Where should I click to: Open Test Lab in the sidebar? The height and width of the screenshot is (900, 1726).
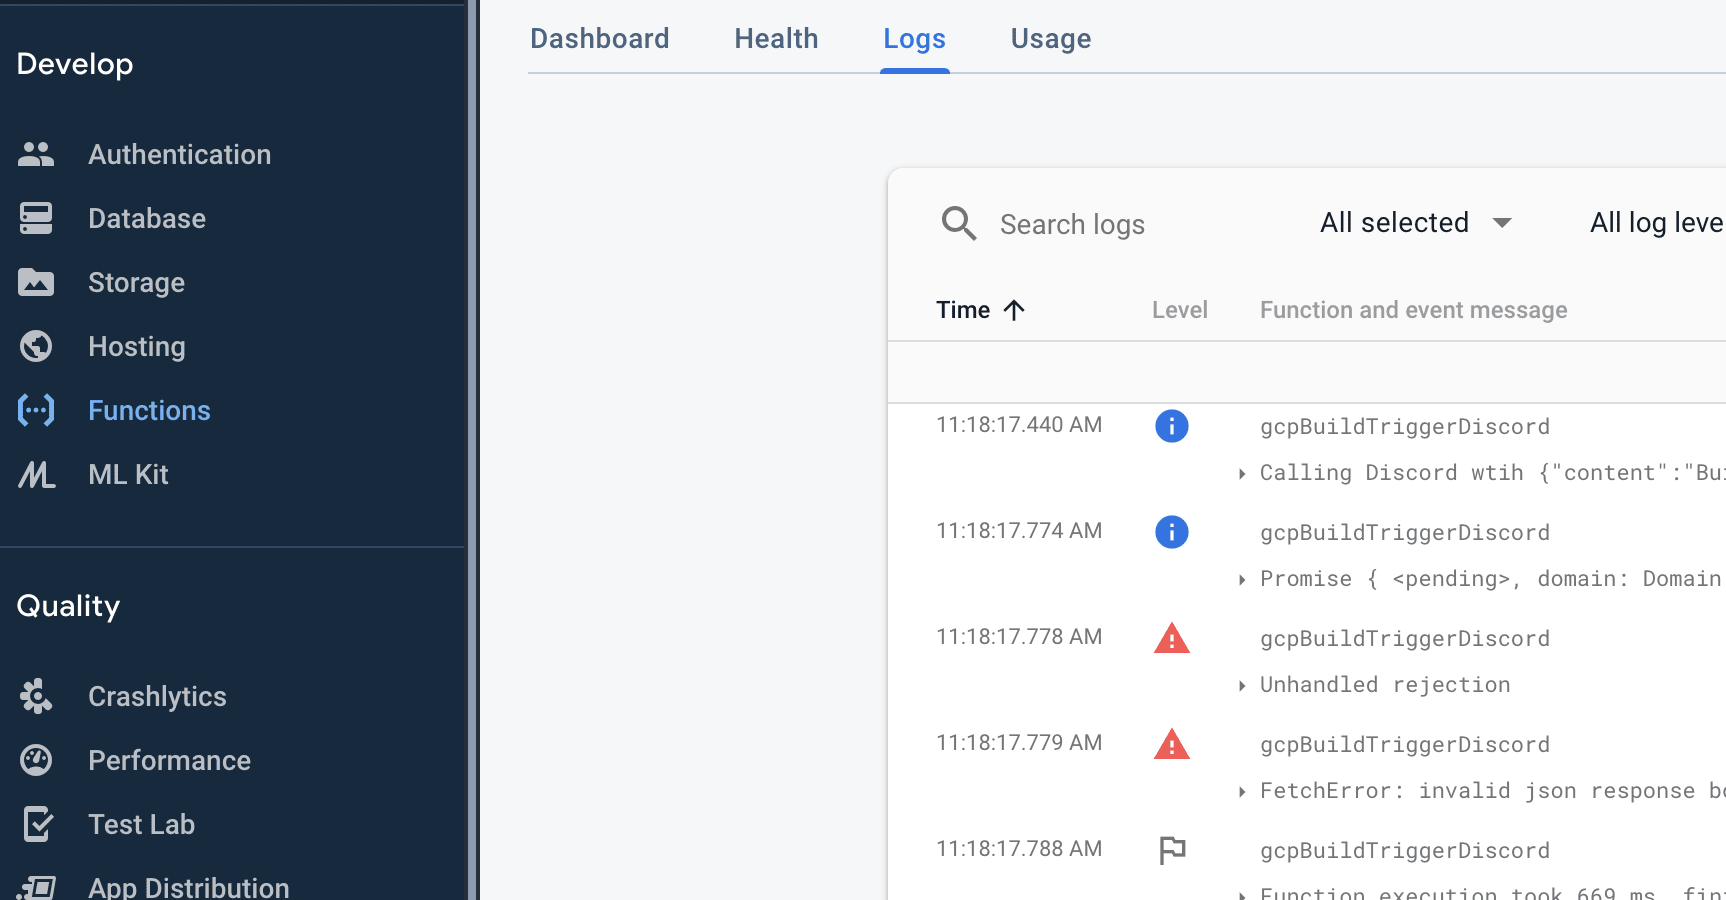pos(141,824)
